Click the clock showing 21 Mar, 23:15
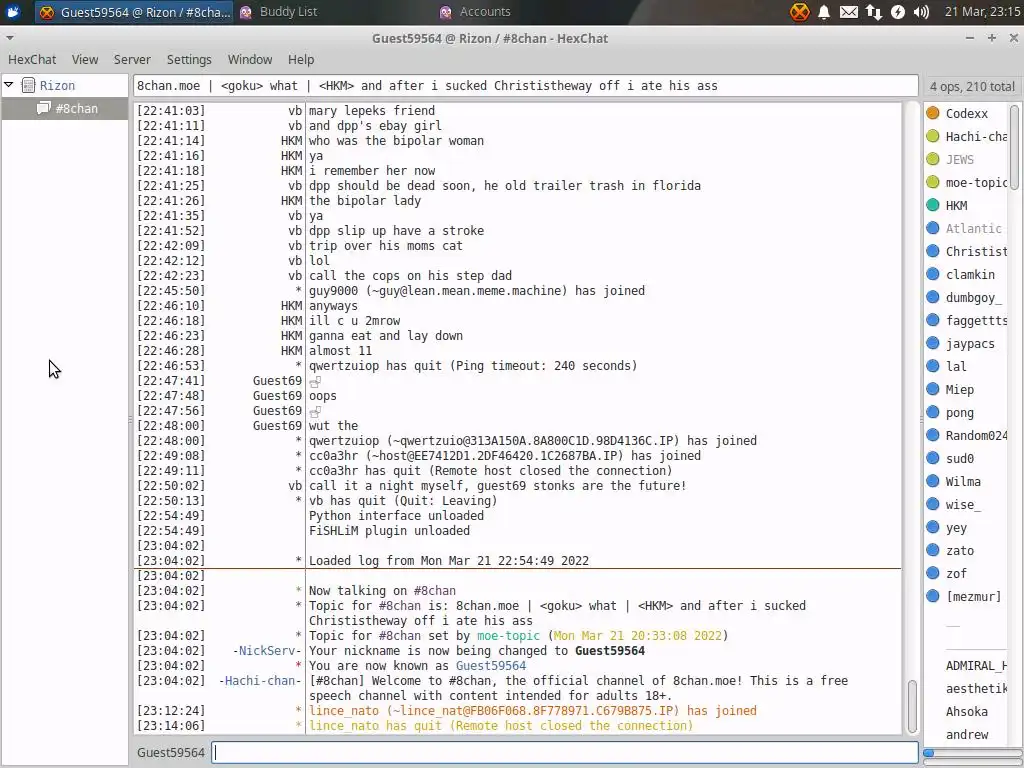 [x=982, y=12]
